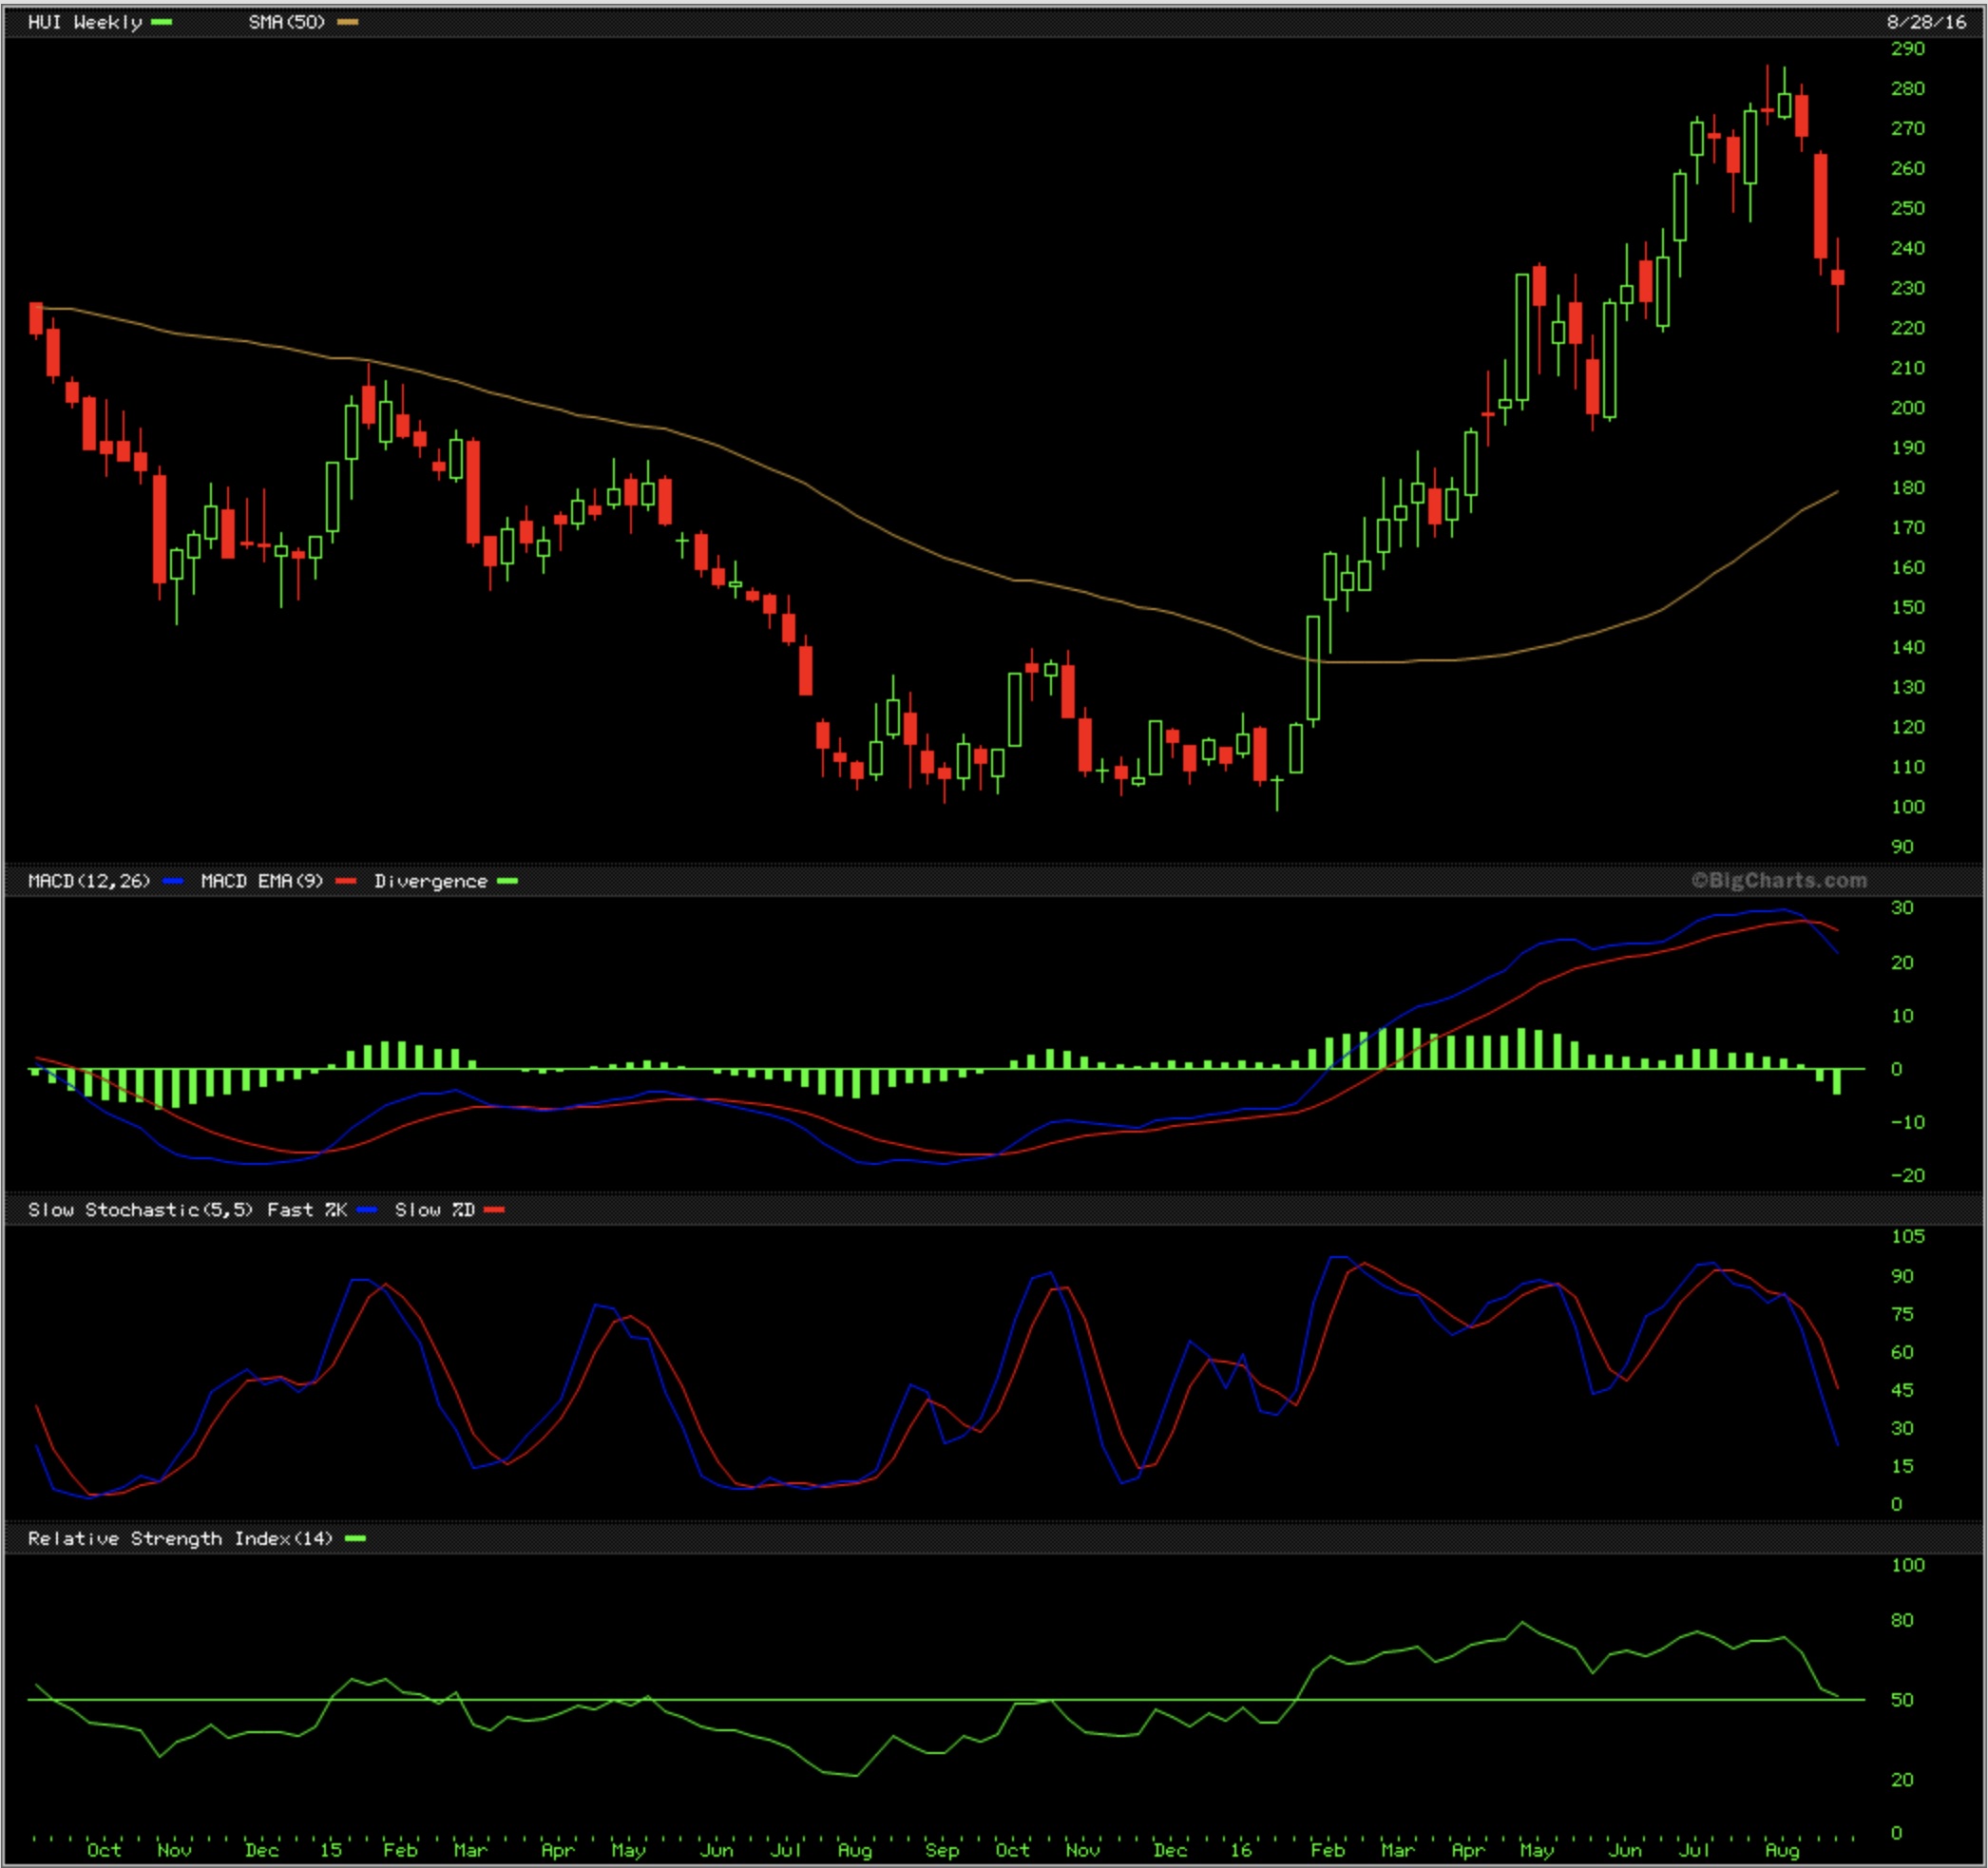Click the green HUI Weekly legend swatch
This screenshot has width=1988, height=1868.
pos(162,22)
